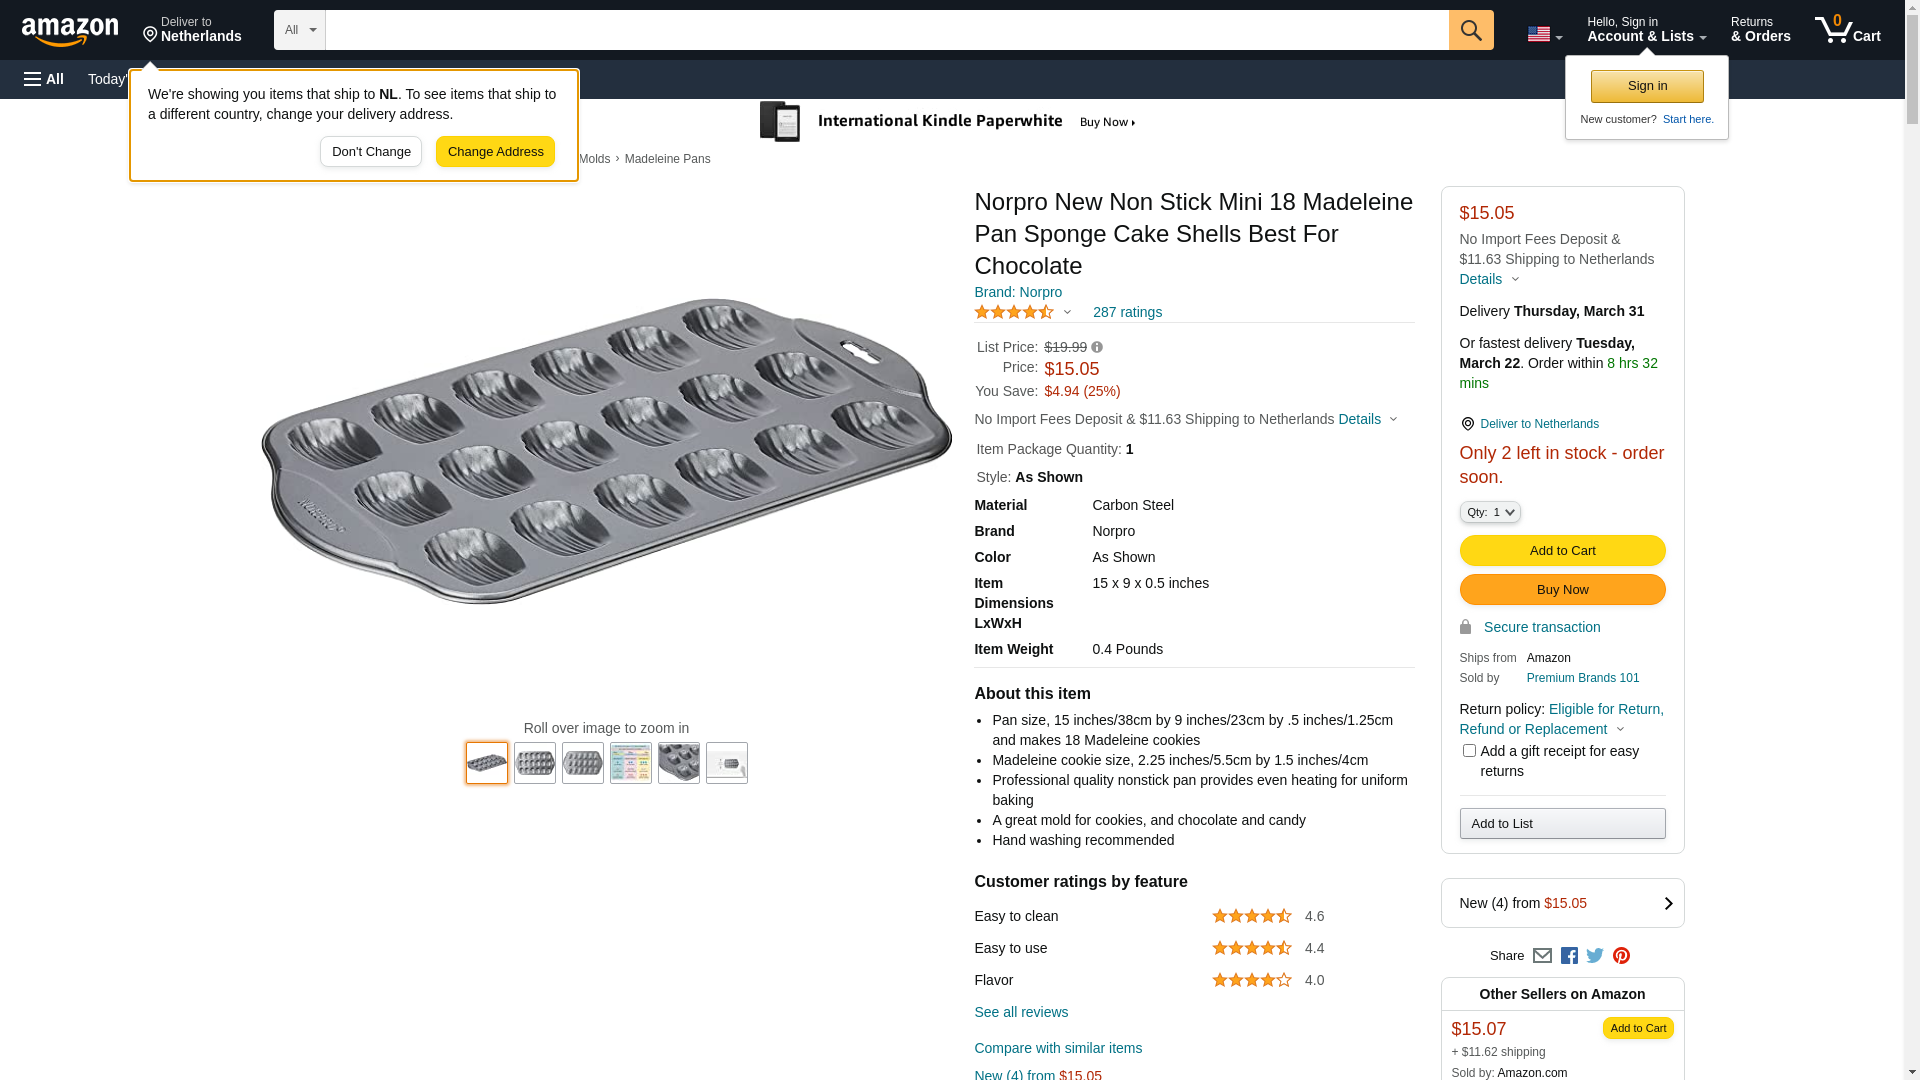Select the second product thumbnail image
The image size is (1920, 1080).
[535, 763]
